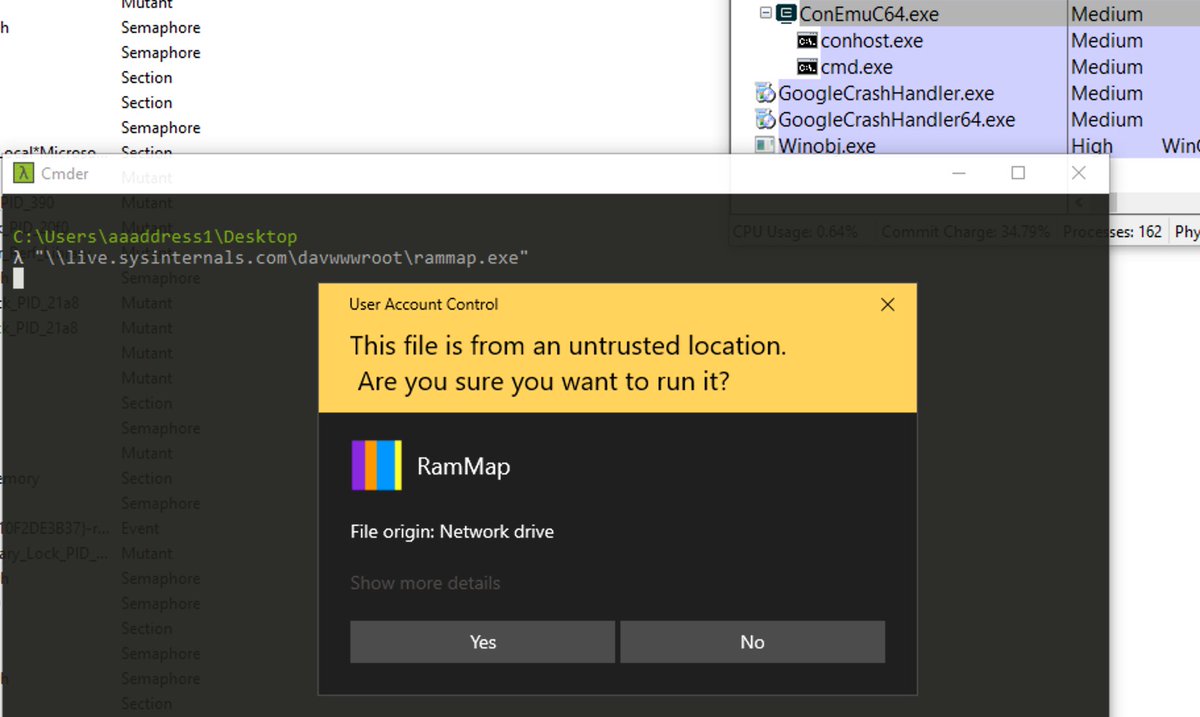Click the Processes: 162 status bar entry
Viewport: 1200px width, 717px height.
click(1112, 232)
